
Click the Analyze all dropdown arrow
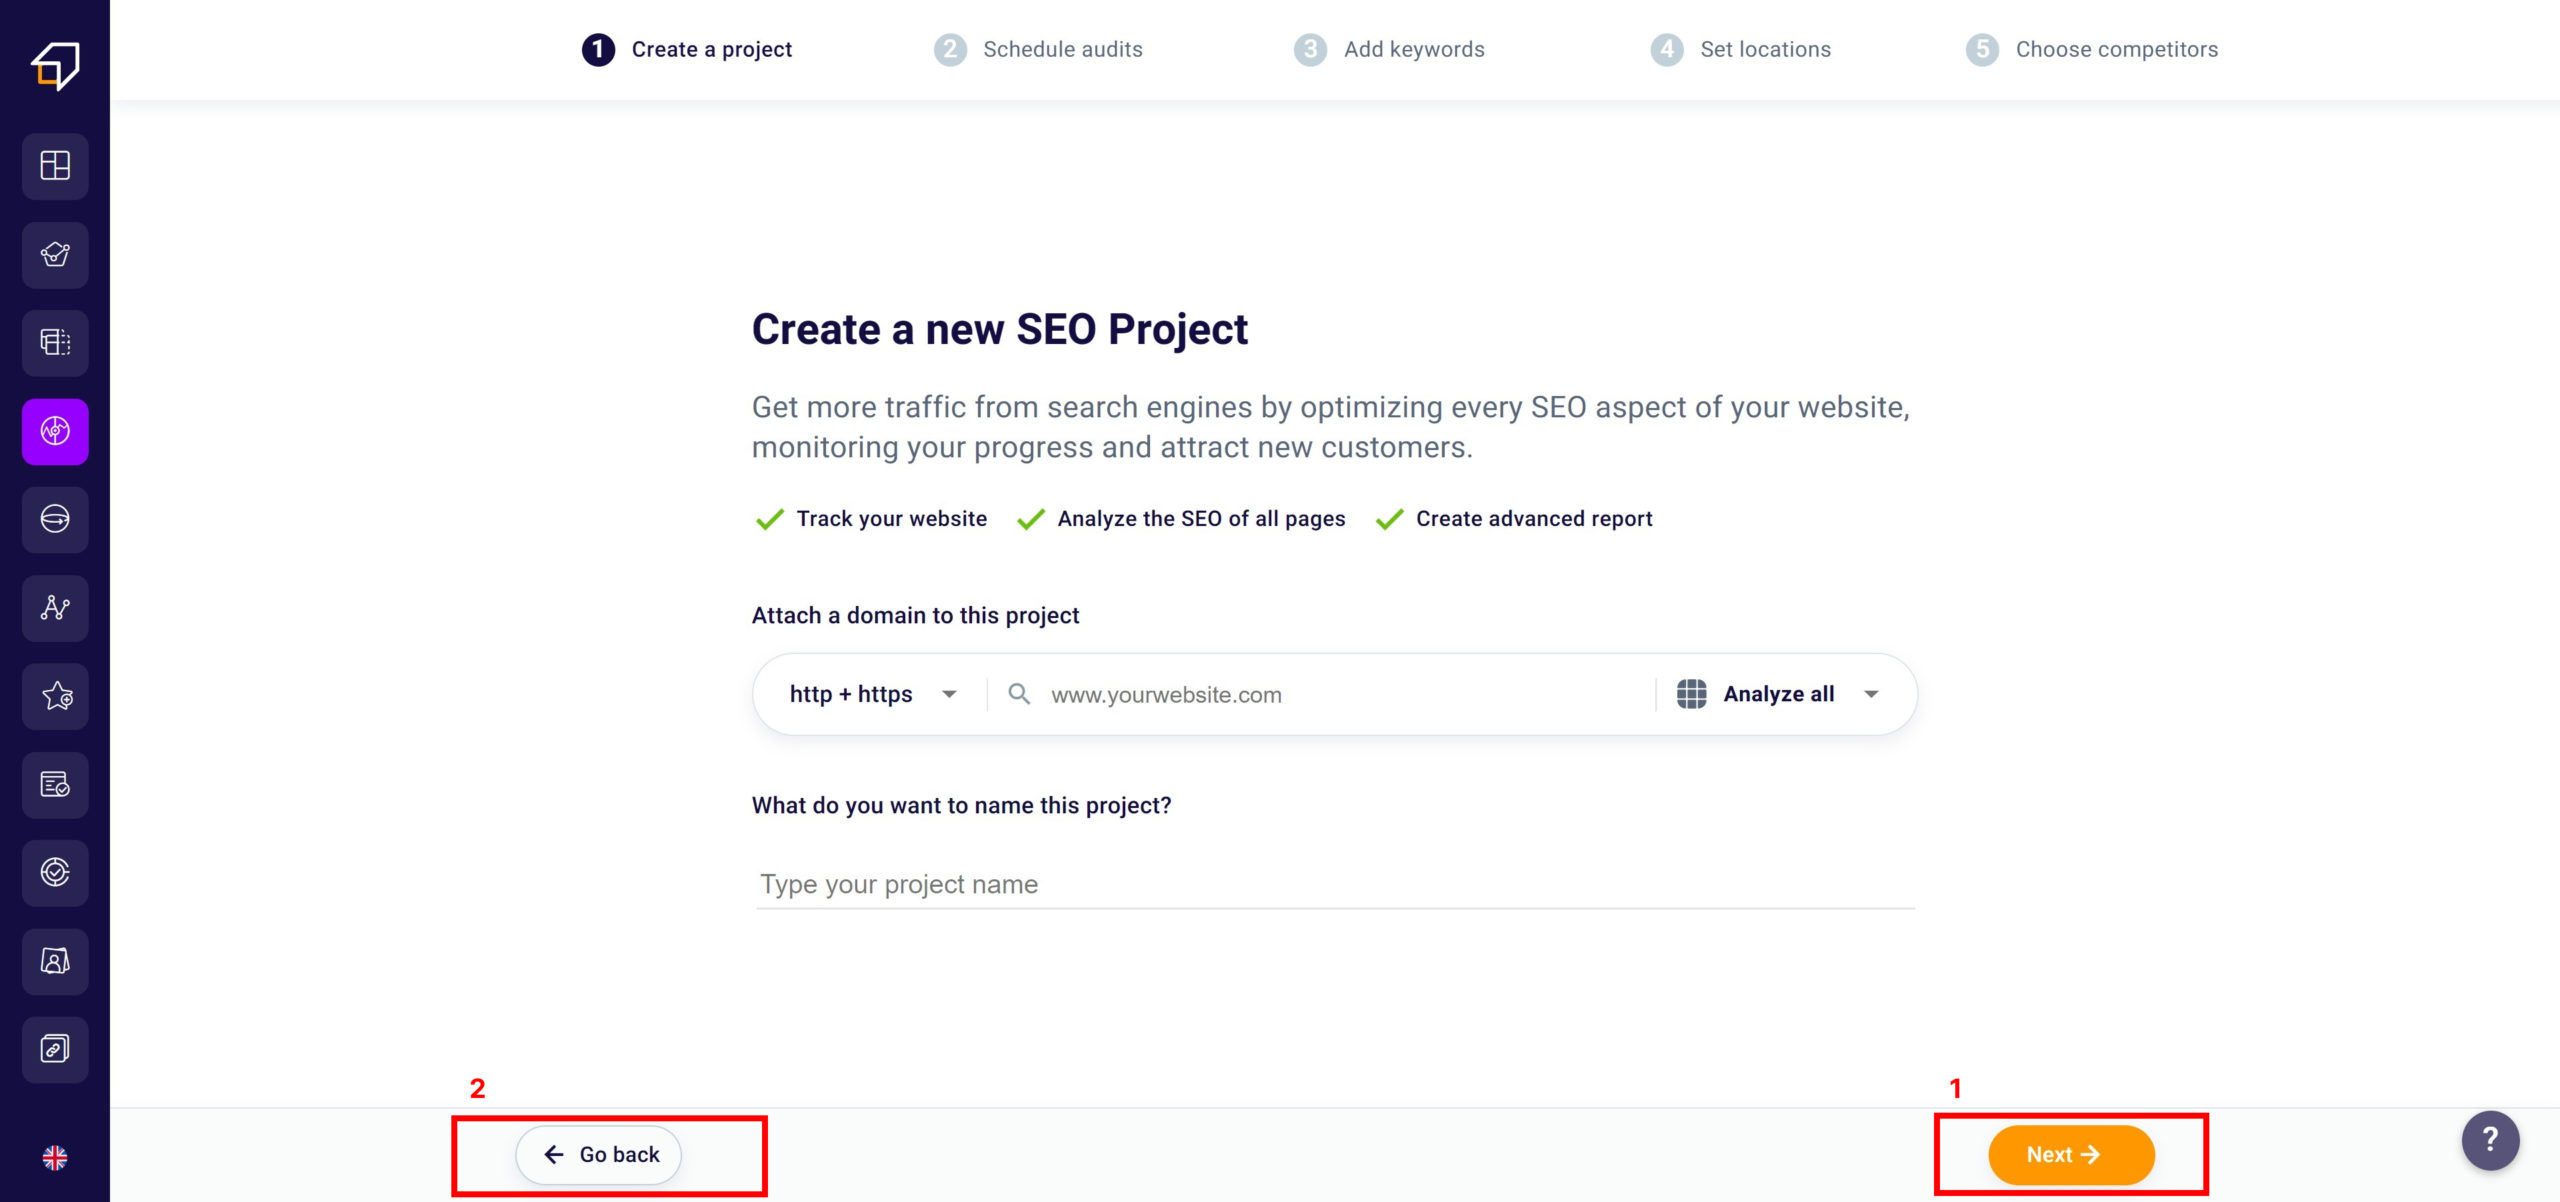click(x=1871, y=694)
